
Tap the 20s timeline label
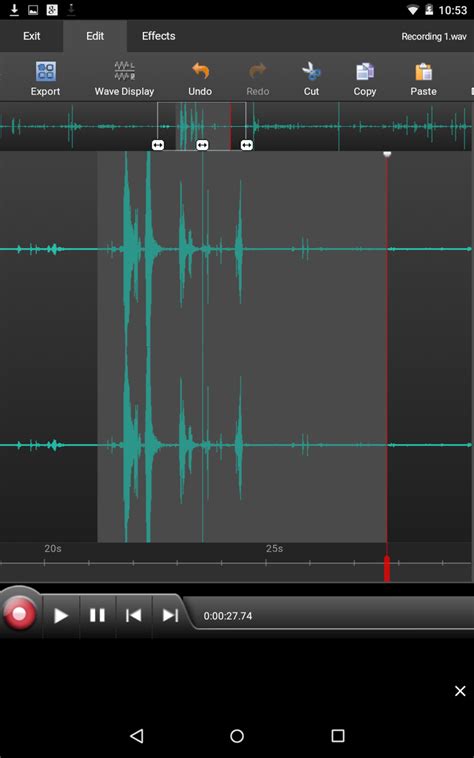53,548
